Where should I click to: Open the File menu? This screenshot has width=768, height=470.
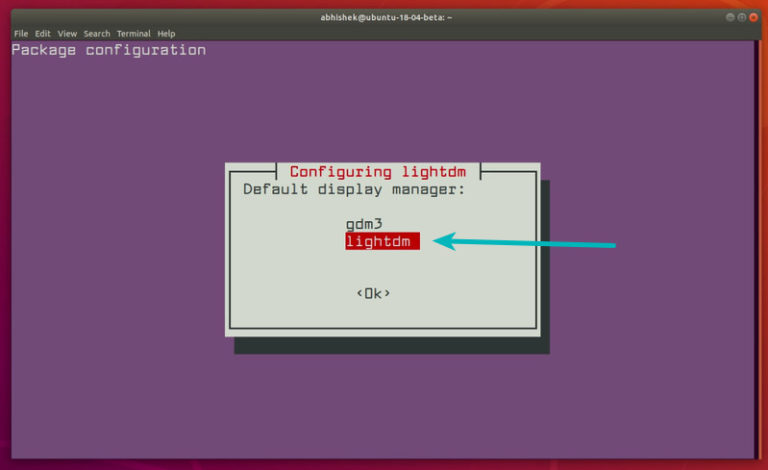(20, 33)
